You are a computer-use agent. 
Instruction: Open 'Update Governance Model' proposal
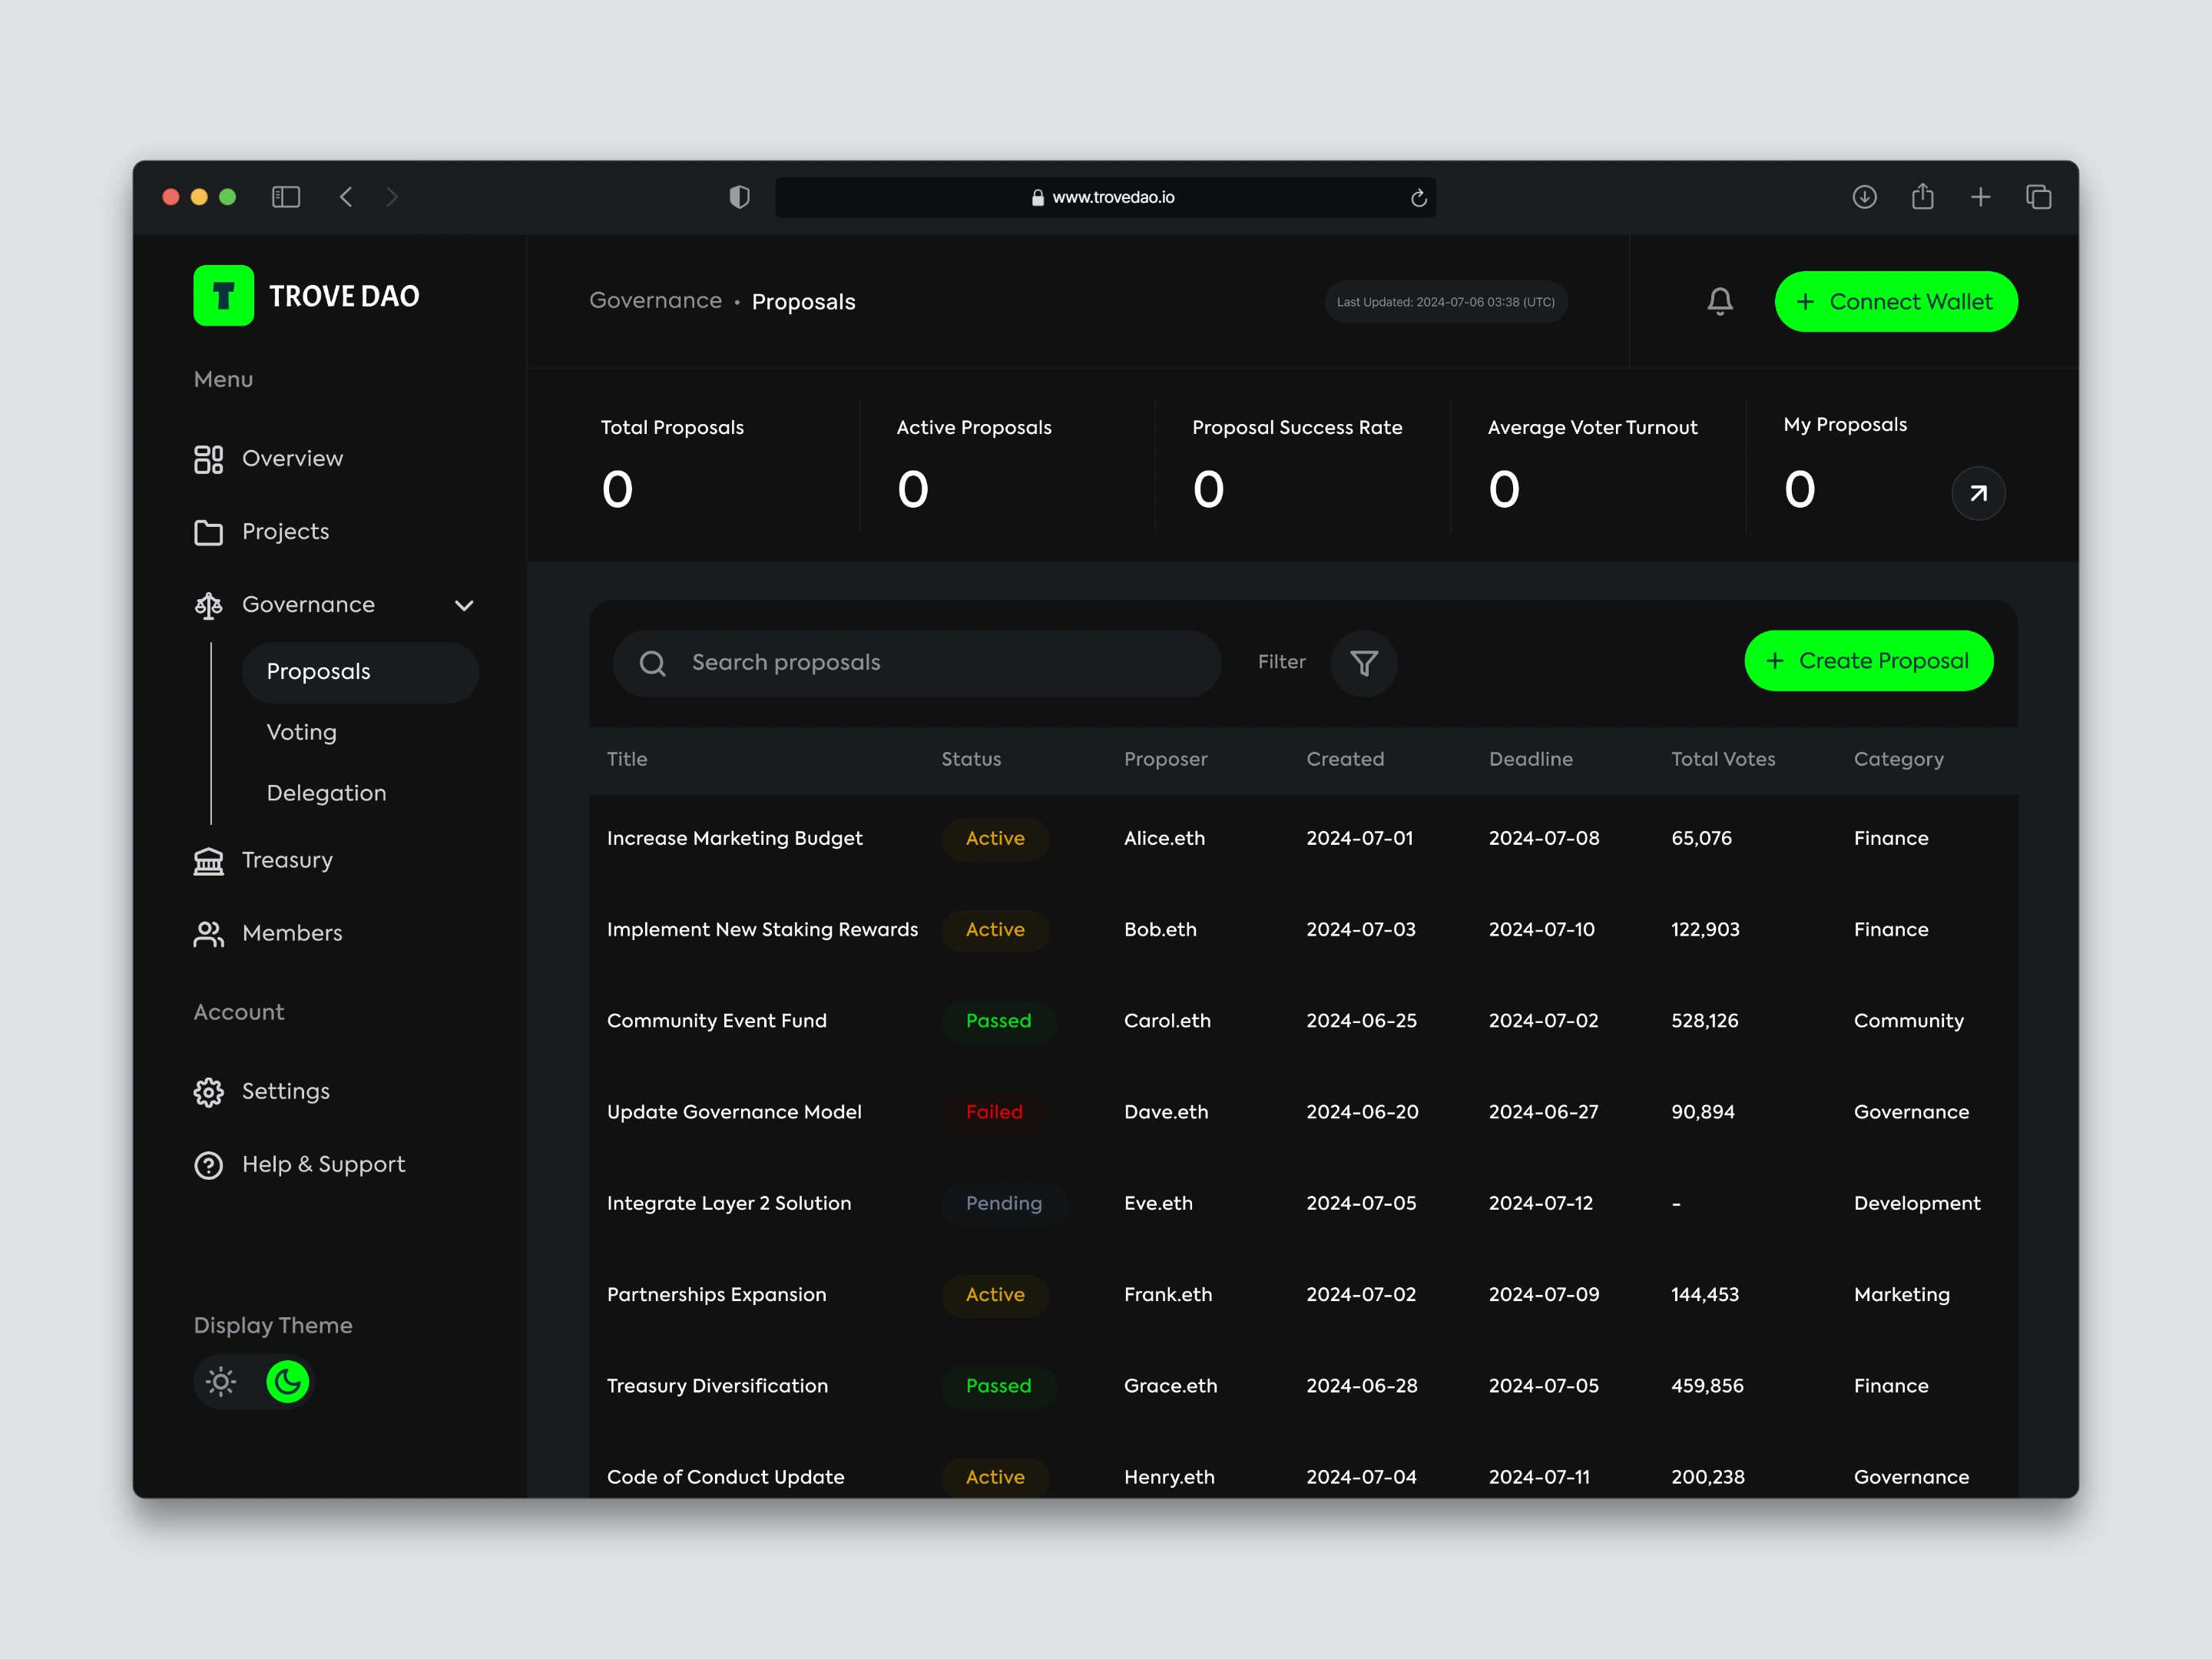click(733, 1112)
